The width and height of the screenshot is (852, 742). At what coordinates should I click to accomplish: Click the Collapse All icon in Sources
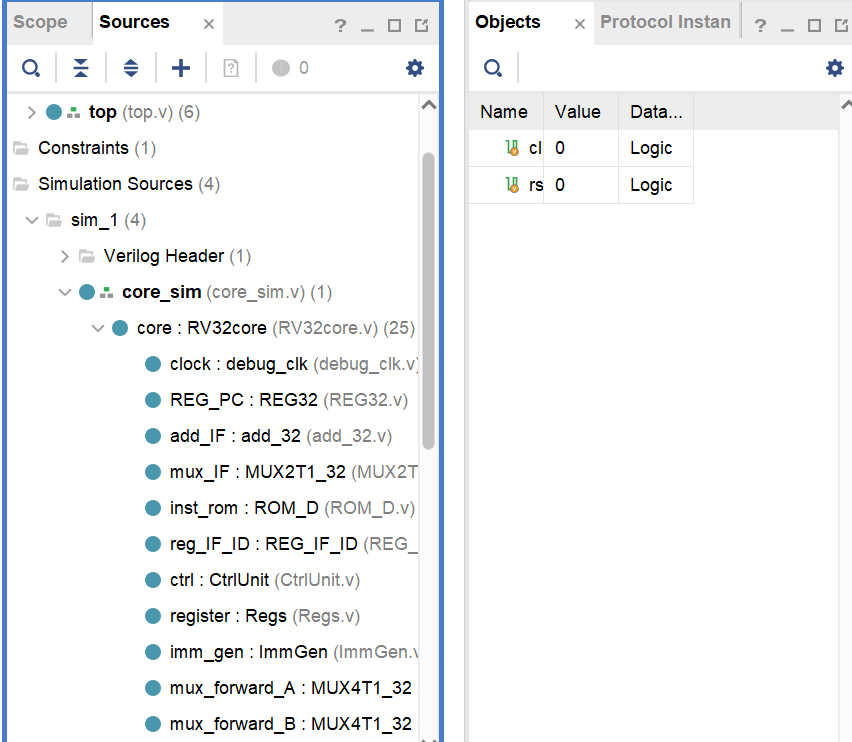coord(81,68)
